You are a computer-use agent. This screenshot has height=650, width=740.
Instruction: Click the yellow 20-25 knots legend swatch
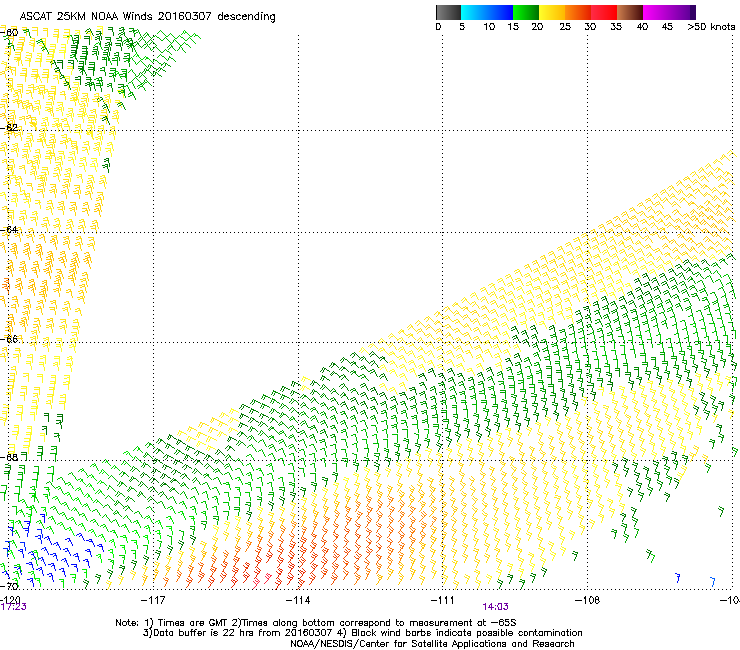click(552, 12)
